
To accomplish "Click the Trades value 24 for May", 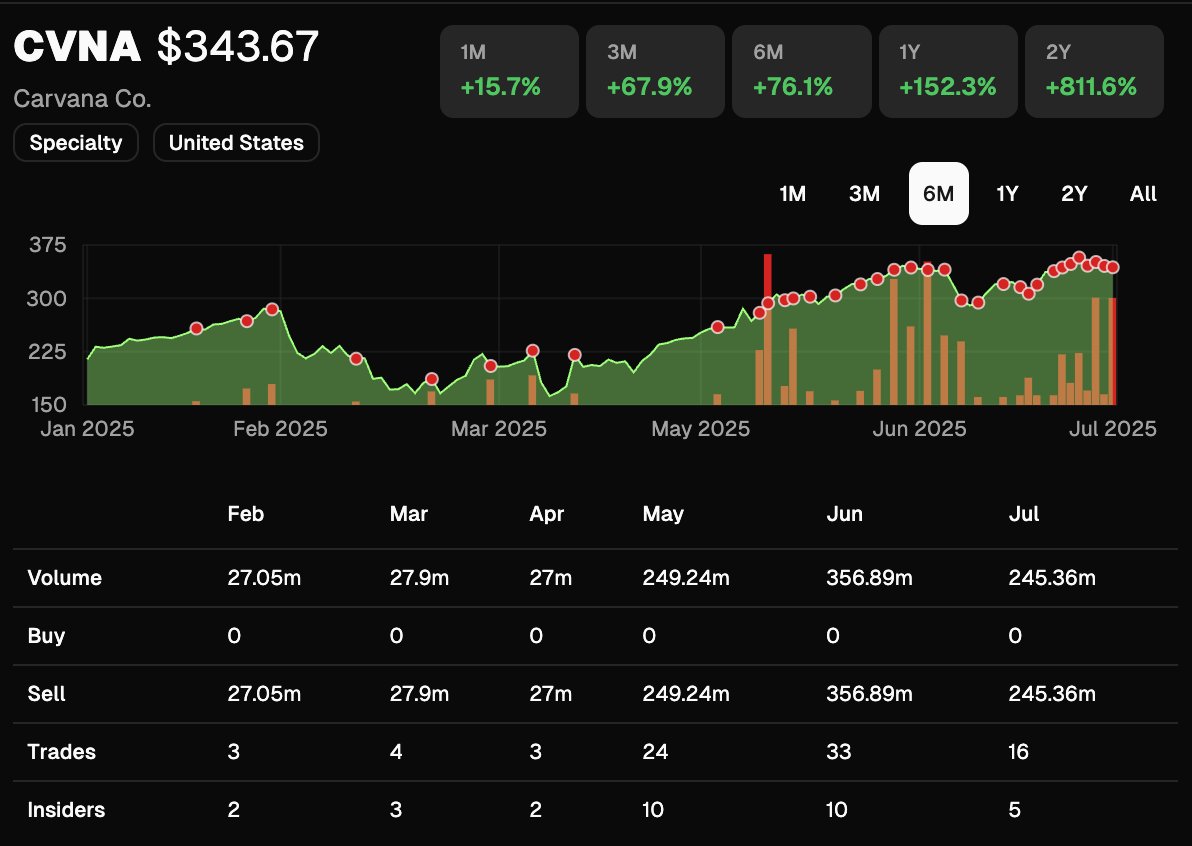I will tap(655, 752).
